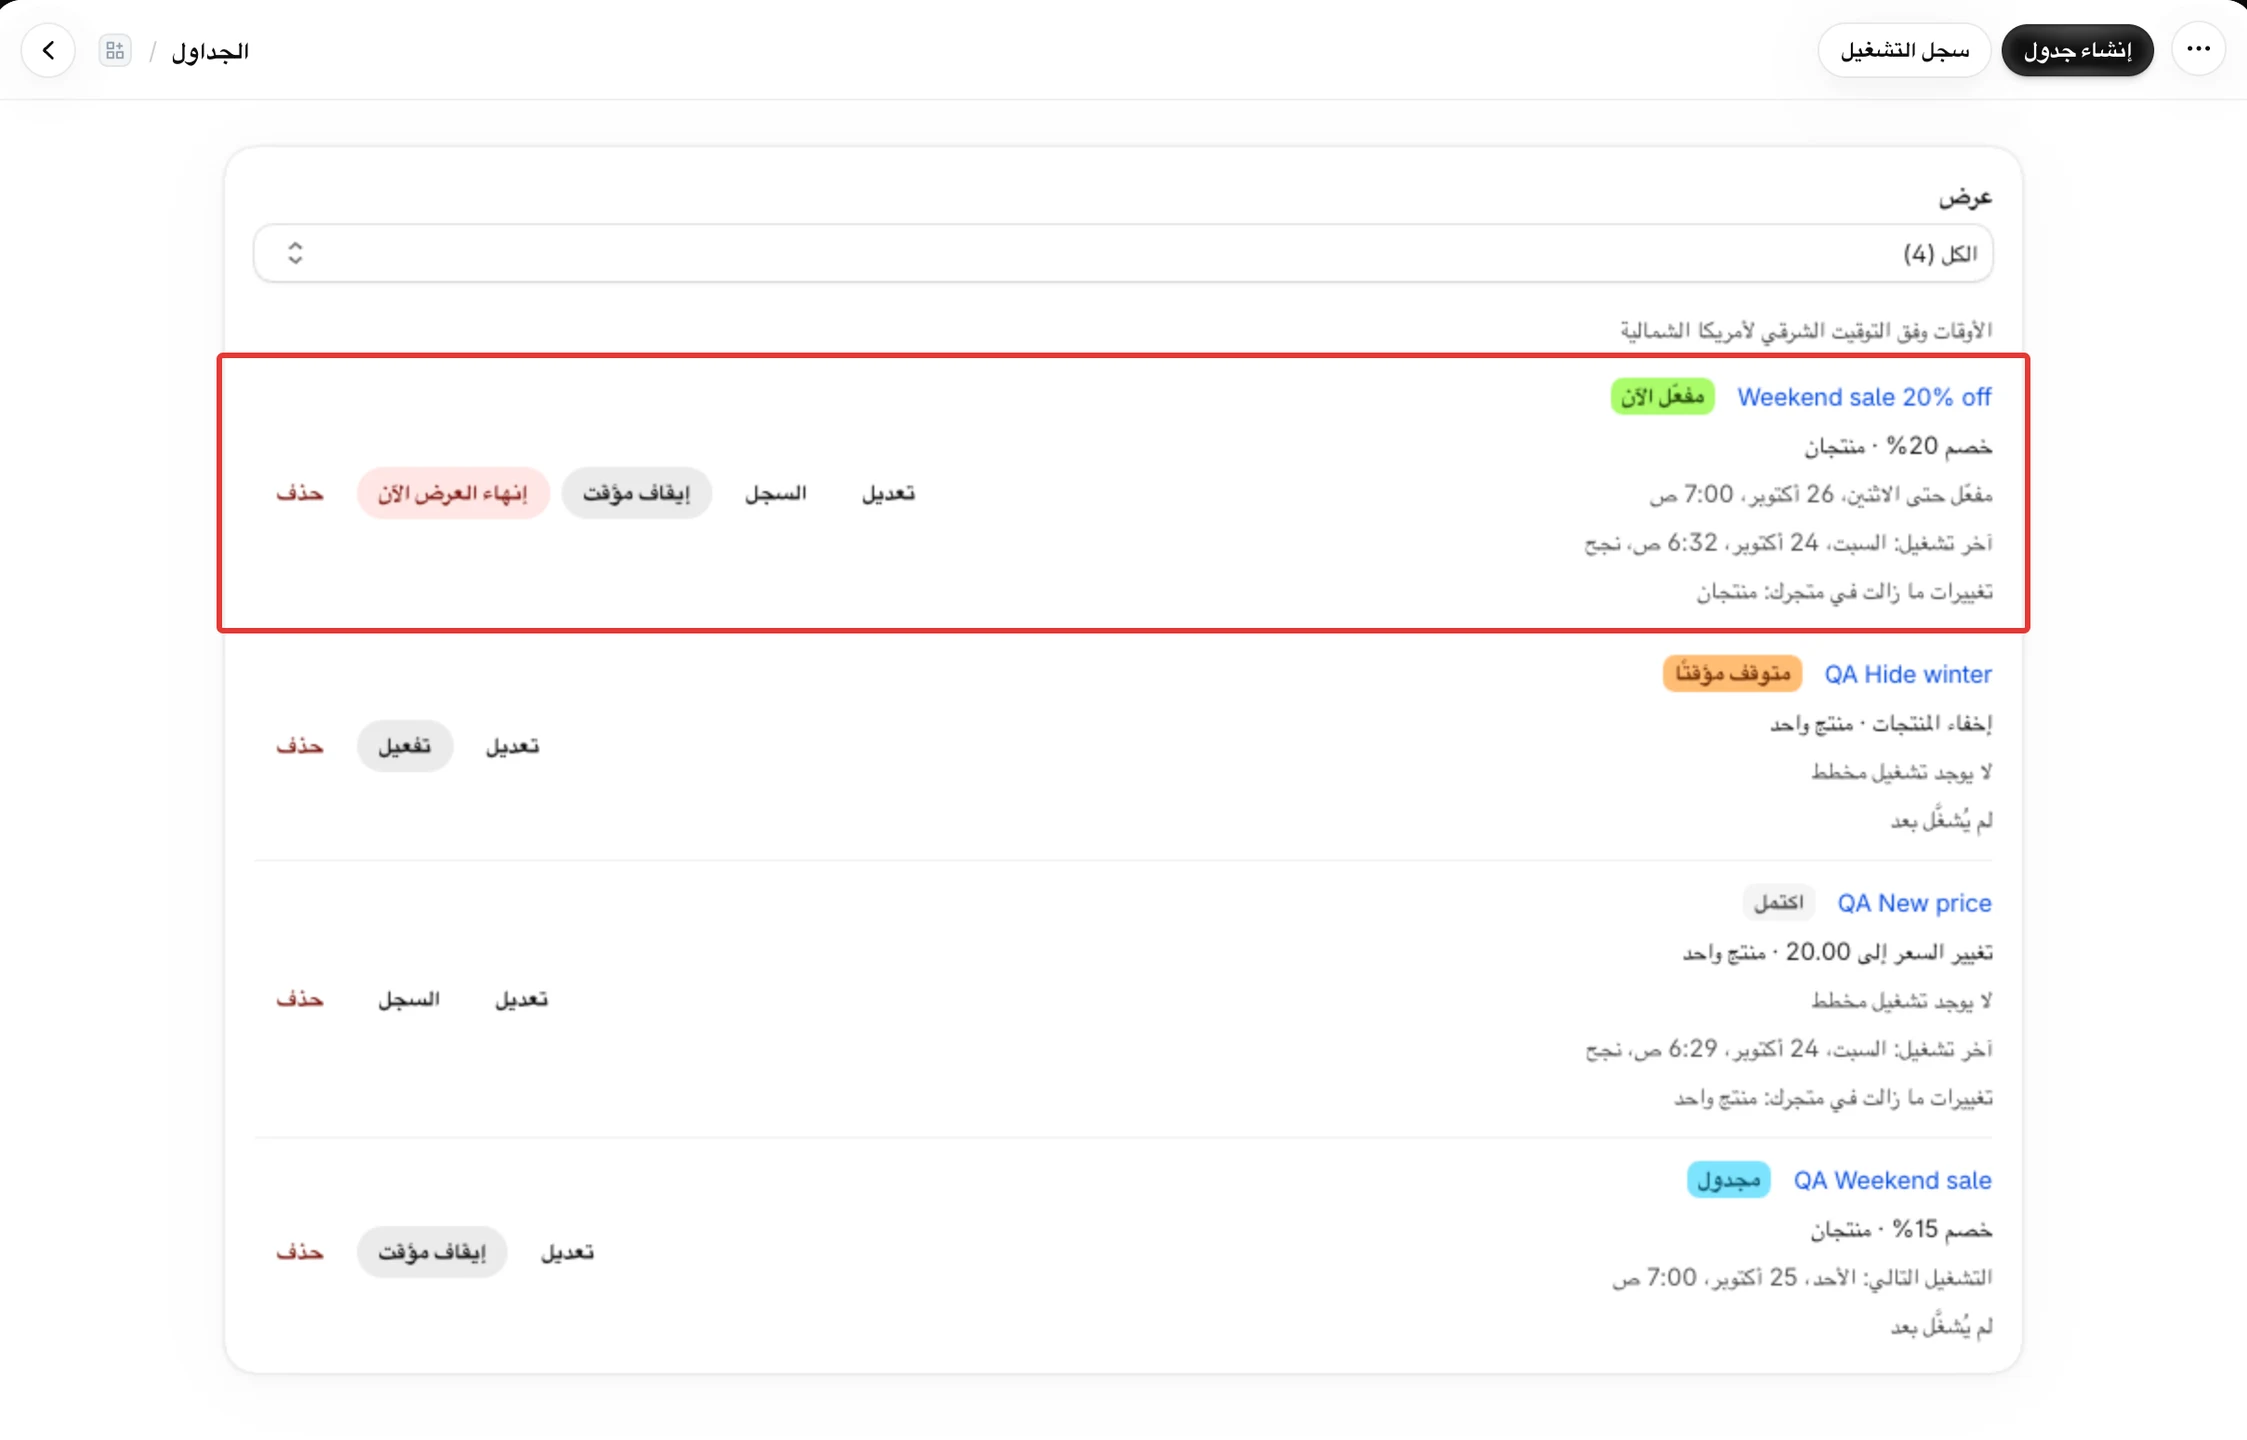Click text خصم 15% · منتجان
The height and width of the screenshot is (1440, 2247).
tap(1901, 1229)
